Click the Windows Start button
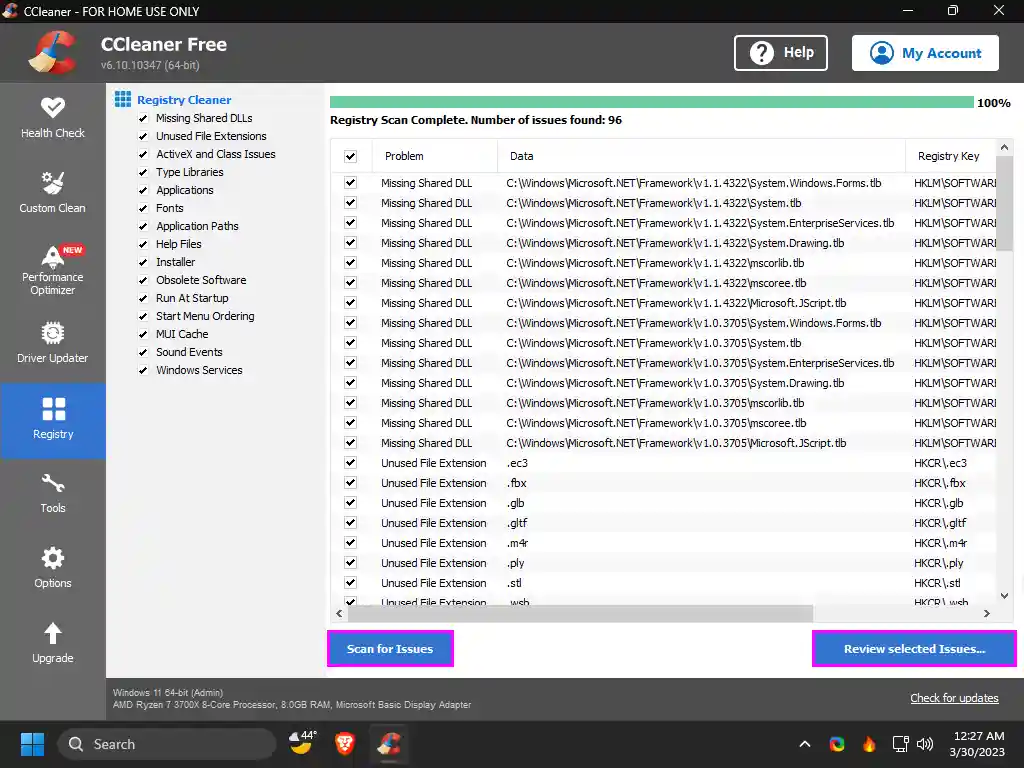 pyautogui.click(x=31, y=744)
